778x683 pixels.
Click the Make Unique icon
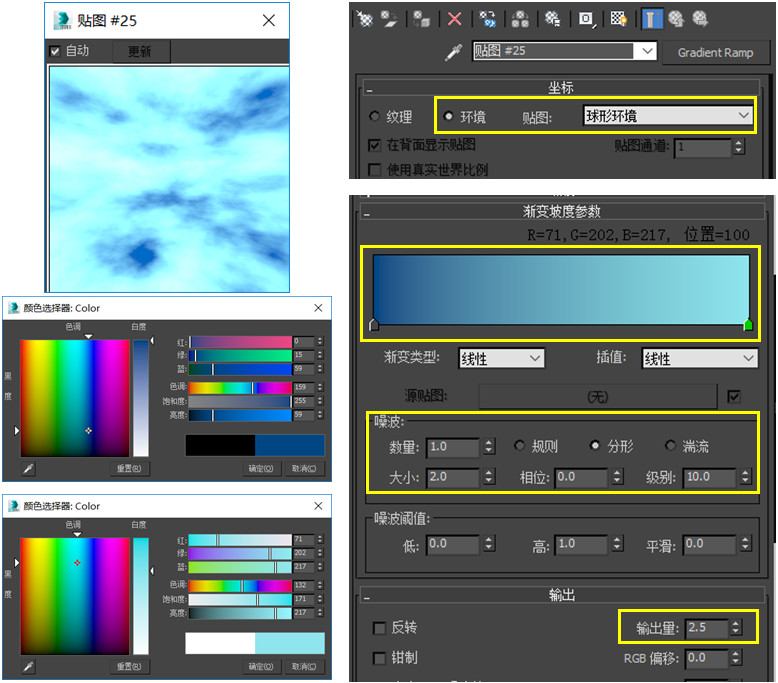pyautogui.click(x=520, y=19)
